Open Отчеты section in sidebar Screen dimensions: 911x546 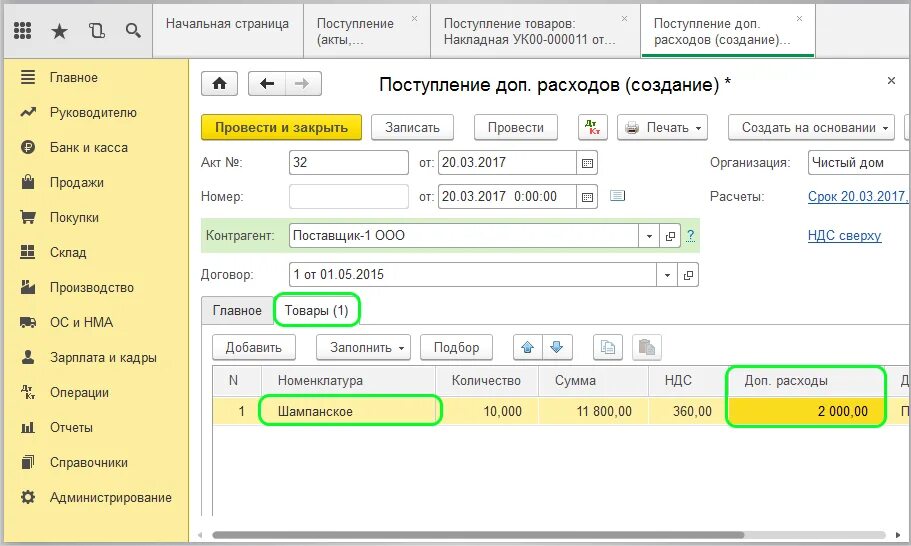[71, 428]
